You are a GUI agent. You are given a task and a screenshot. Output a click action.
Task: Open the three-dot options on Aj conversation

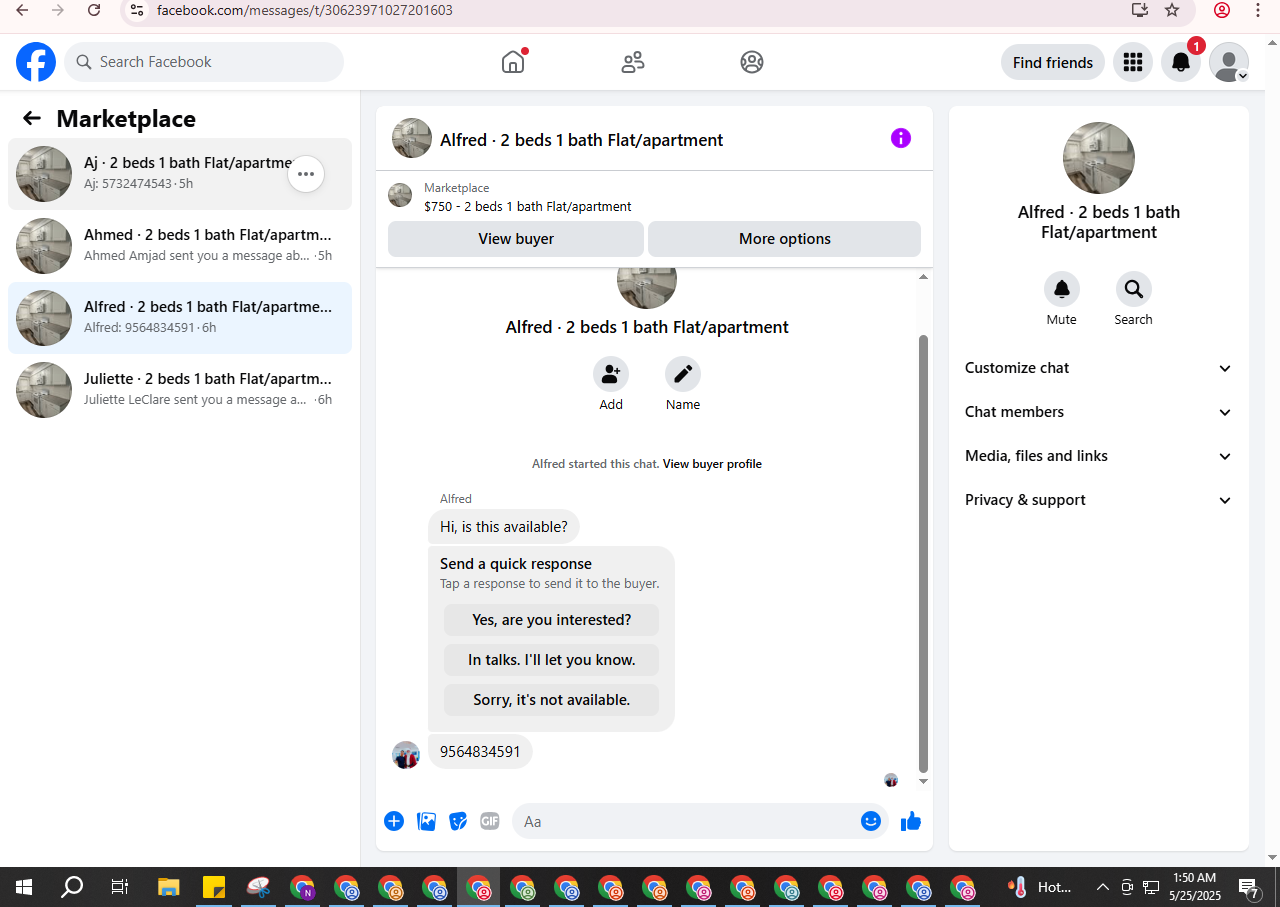(306, 174)
